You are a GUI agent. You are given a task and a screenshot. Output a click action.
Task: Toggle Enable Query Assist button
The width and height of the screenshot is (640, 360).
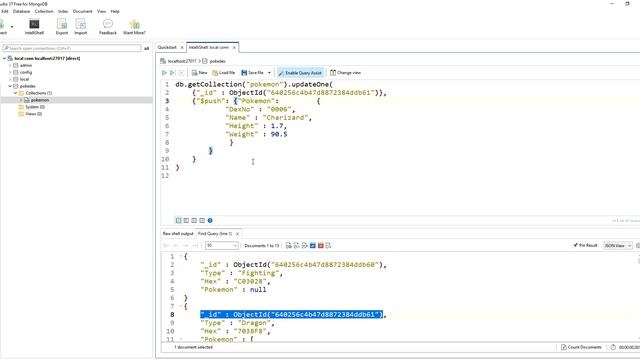coord(300,73)
